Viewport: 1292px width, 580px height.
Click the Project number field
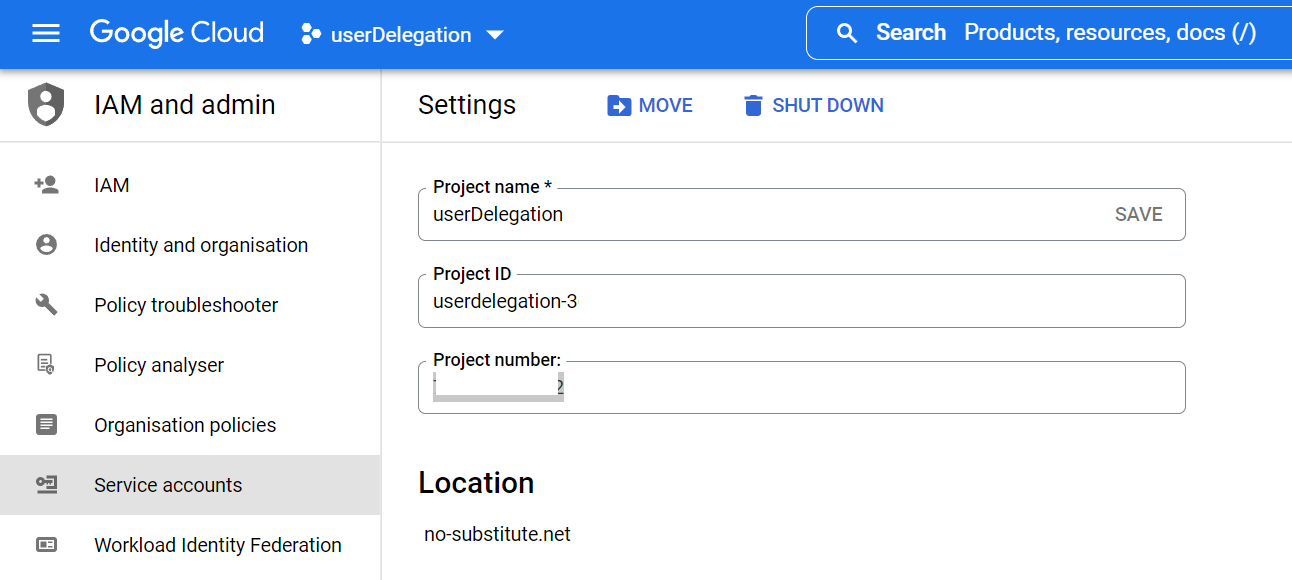coord(801,387)
